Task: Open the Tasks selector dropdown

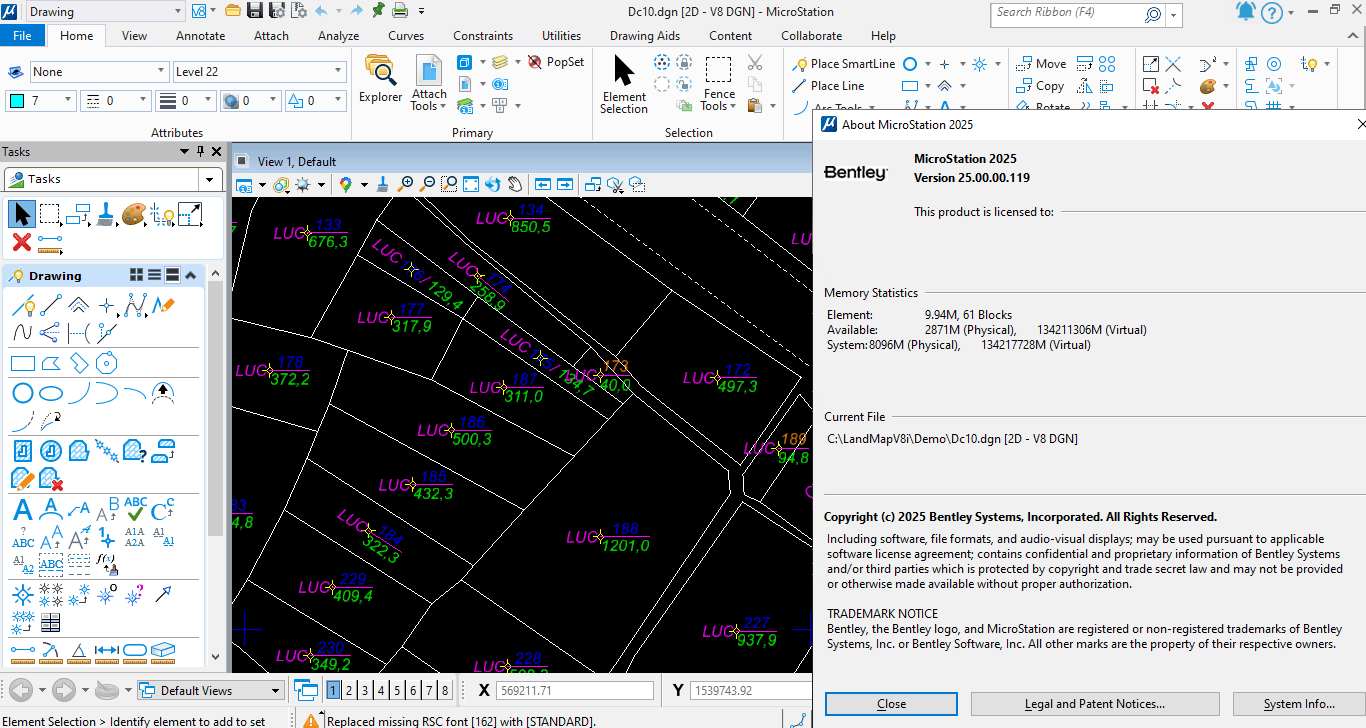Action: [x=210, y=179]
